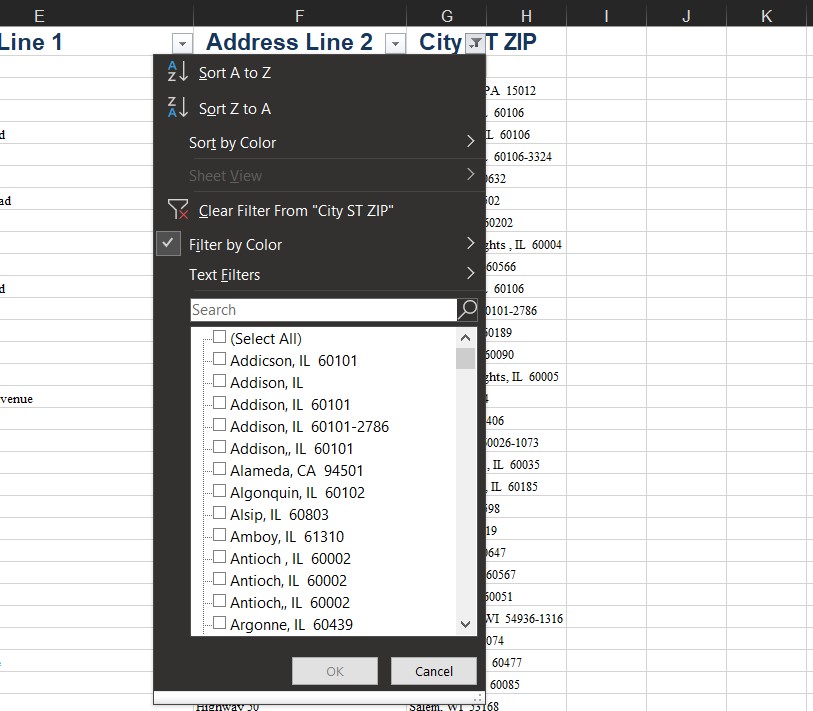Select the Amboy, IL 61310 checkbox
The image size is (813, 711).
[220, 536]
